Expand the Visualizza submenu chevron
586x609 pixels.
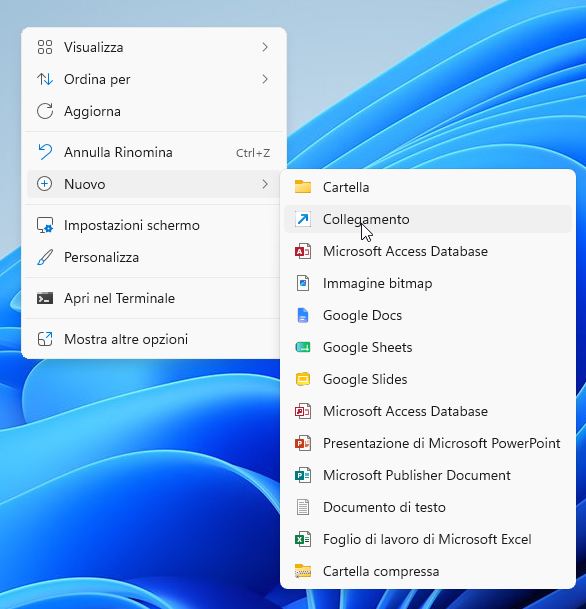(x=265, y=47)
